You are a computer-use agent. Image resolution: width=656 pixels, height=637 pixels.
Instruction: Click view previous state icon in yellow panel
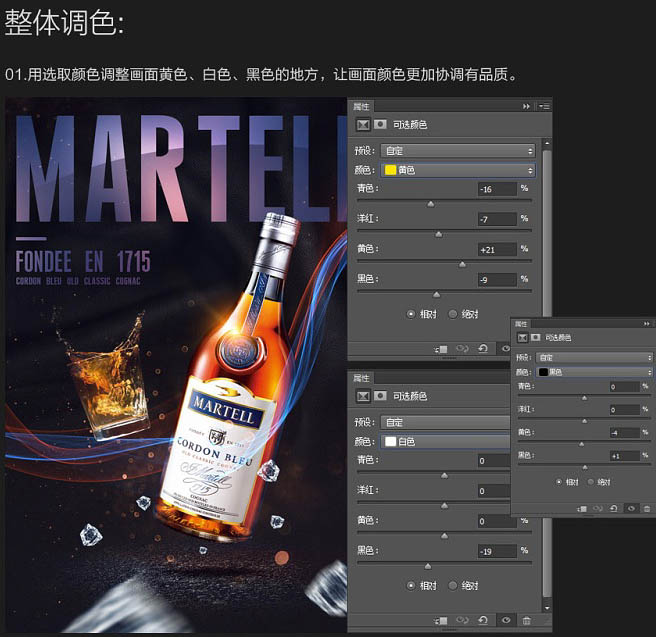tap(462, 348)
